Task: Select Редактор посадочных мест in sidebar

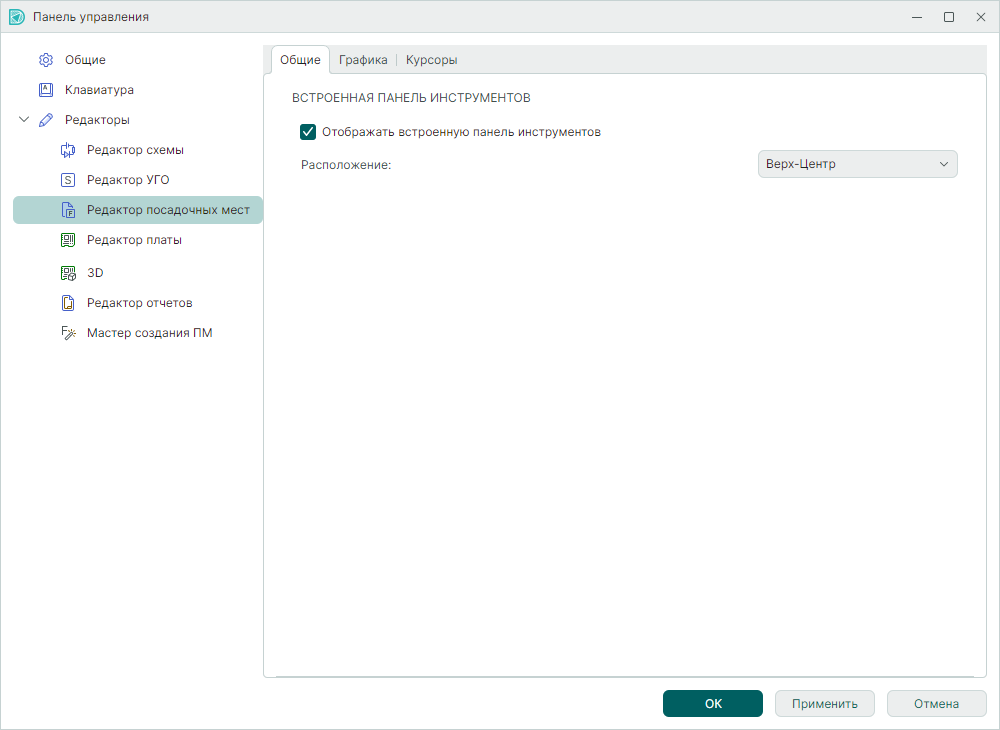Action: tap(168, 210)
